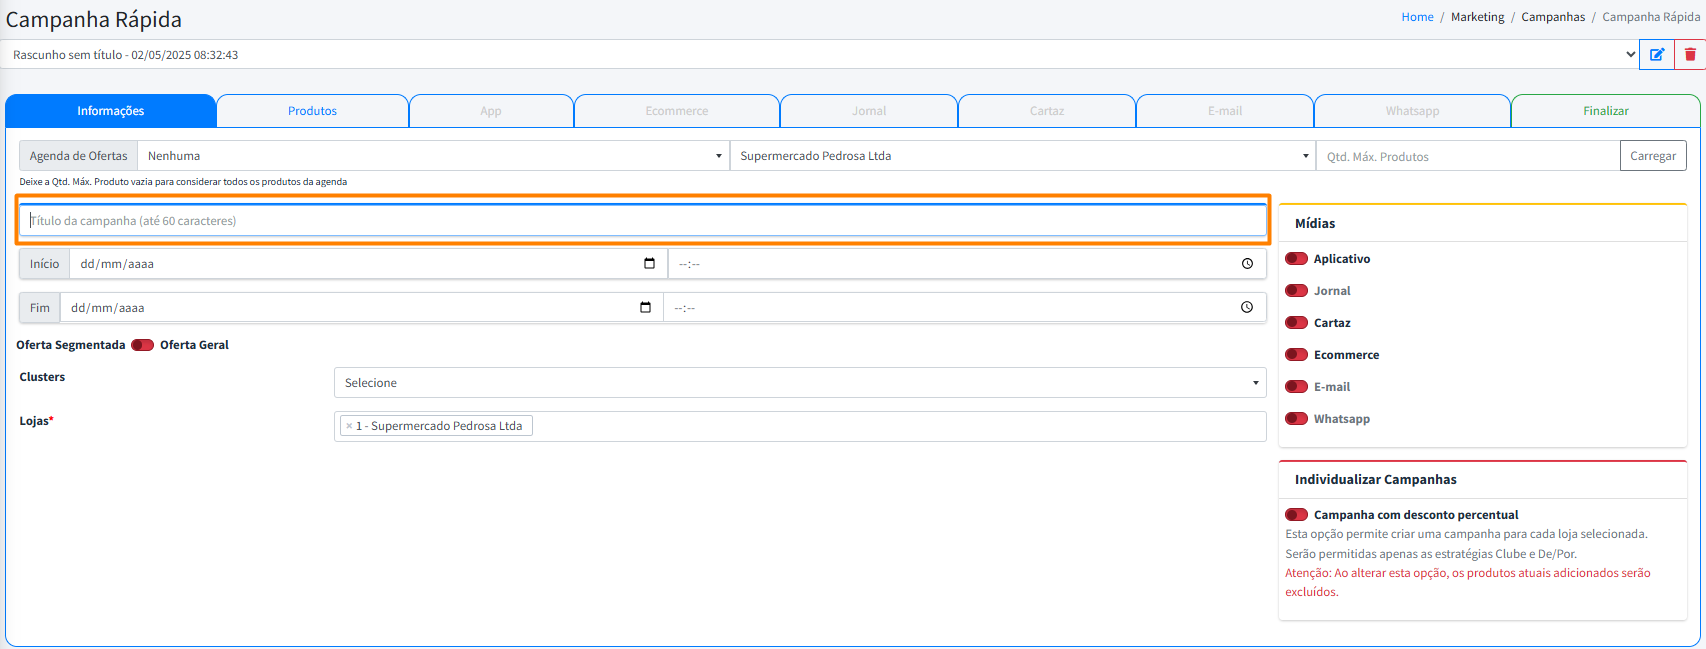The width and height of the screenshot is (1706, 649).
Task: Open the Início date calendar picker icon
Action: click(x=649, y=264)
